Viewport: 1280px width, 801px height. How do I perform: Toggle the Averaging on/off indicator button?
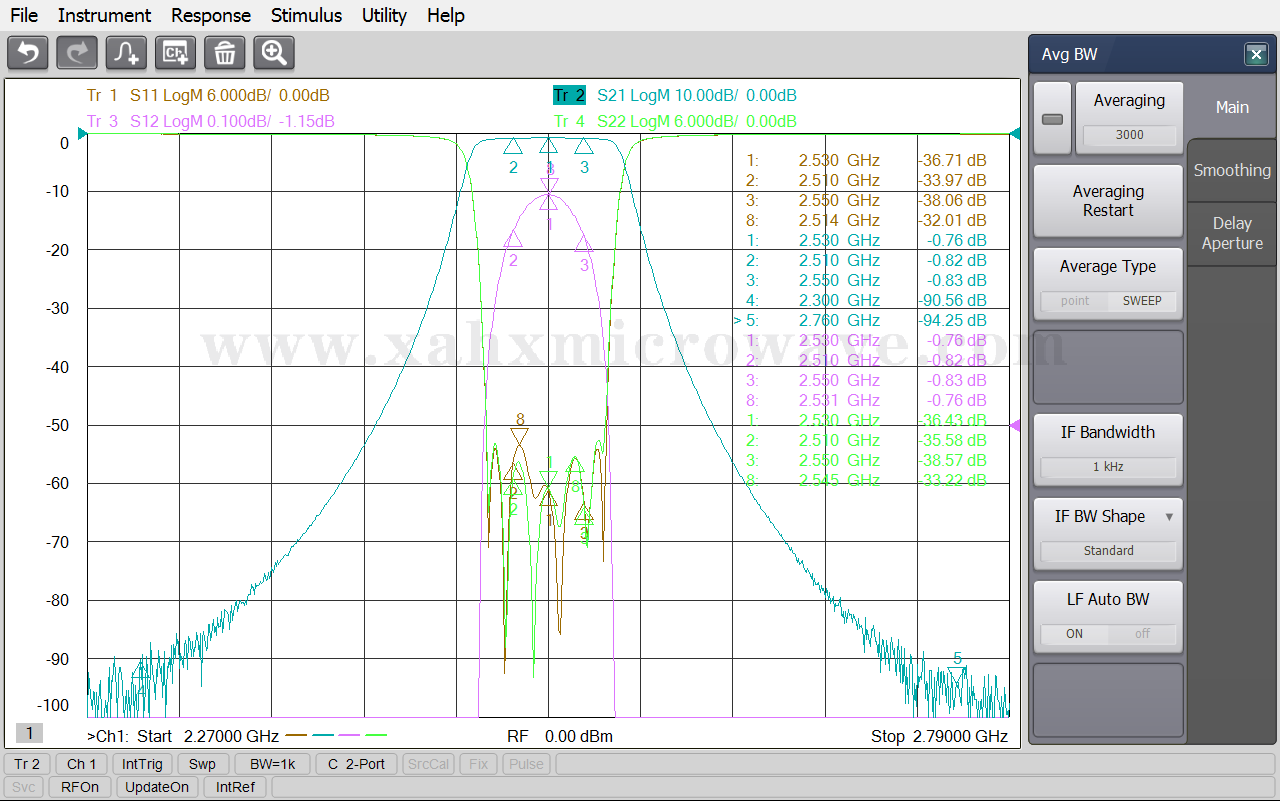tap(1052, 119)
